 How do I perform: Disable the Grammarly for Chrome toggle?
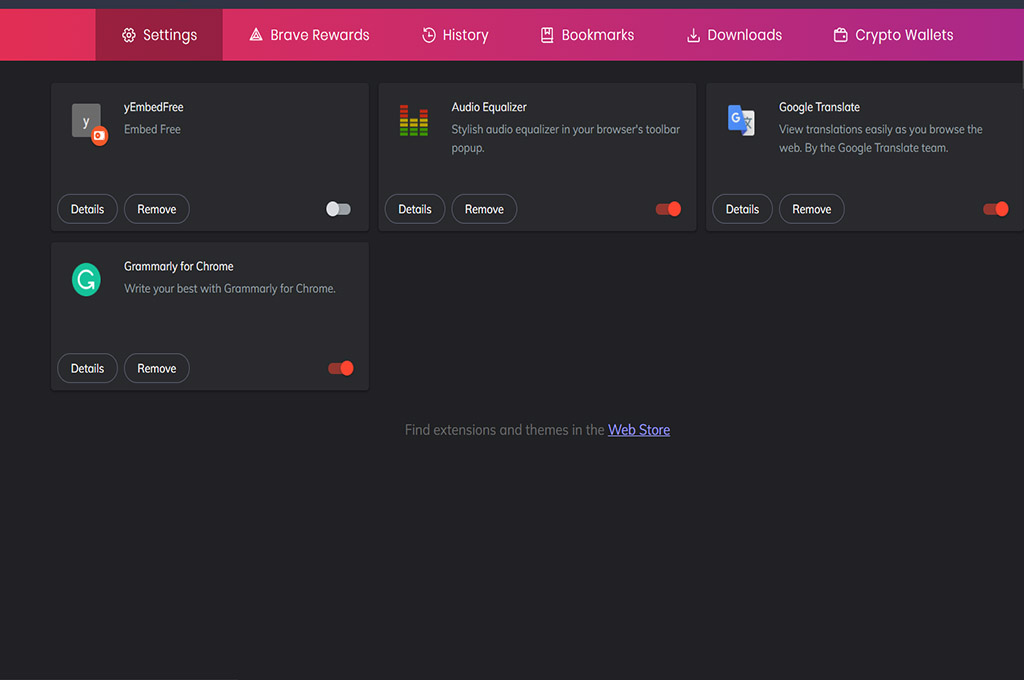click(x=341, y=368)
